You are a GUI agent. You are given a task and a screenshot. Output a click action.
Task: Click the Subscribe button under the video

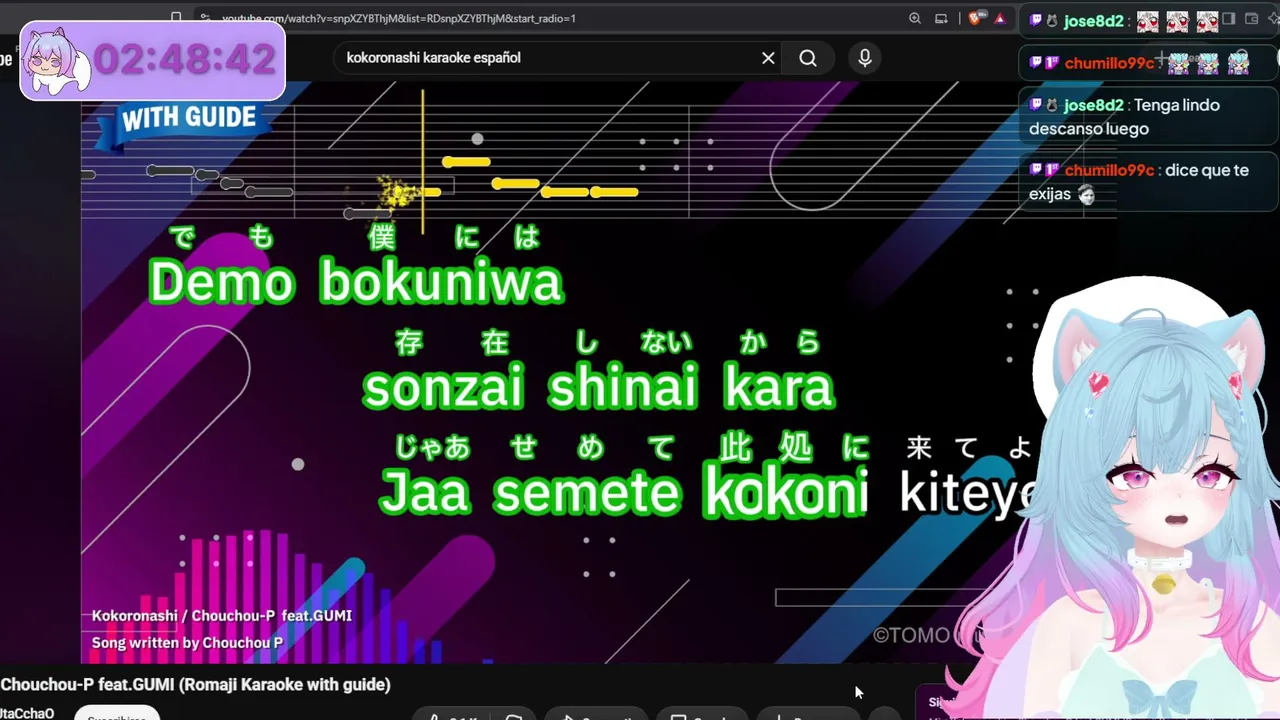[x=118, y=714]
